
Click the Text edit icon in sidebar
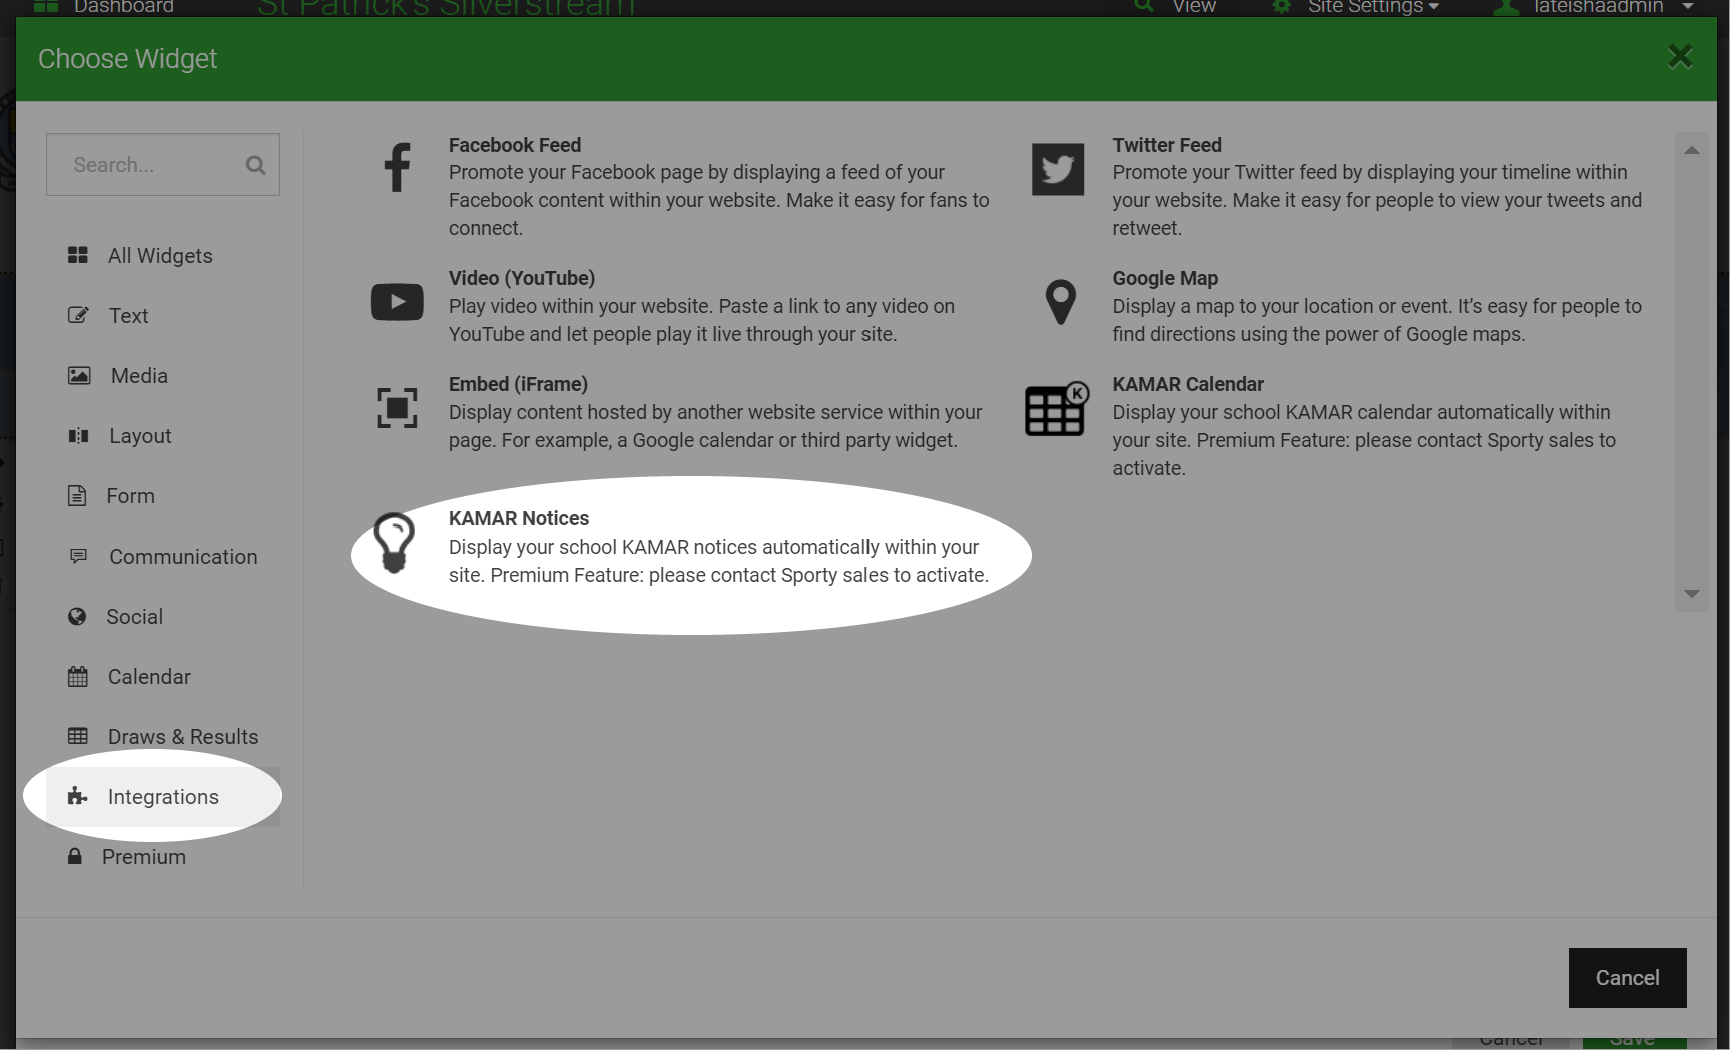78,315
